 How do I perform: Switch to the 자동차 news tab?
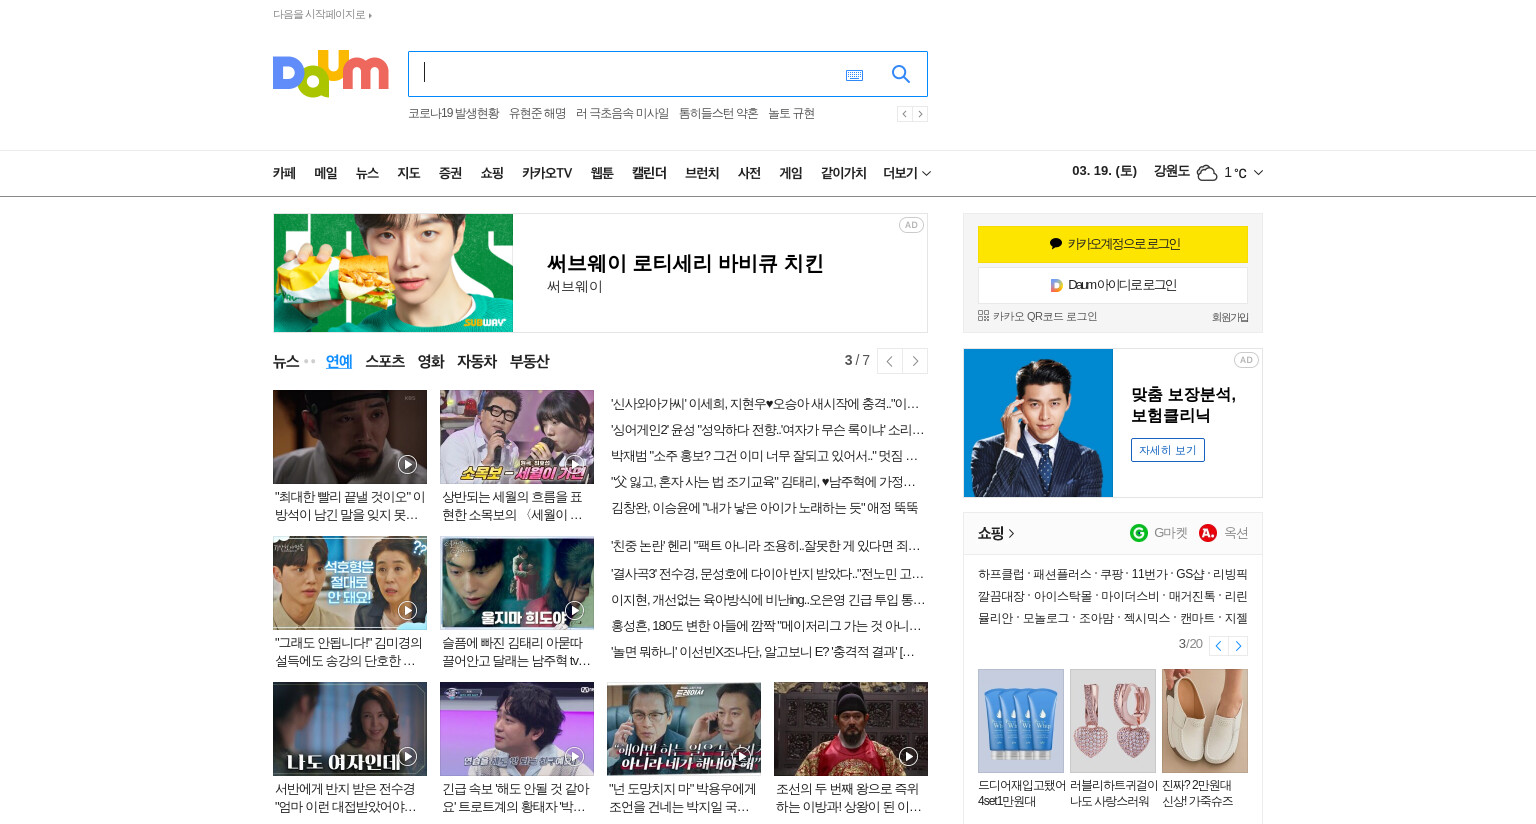click(477, 361)
